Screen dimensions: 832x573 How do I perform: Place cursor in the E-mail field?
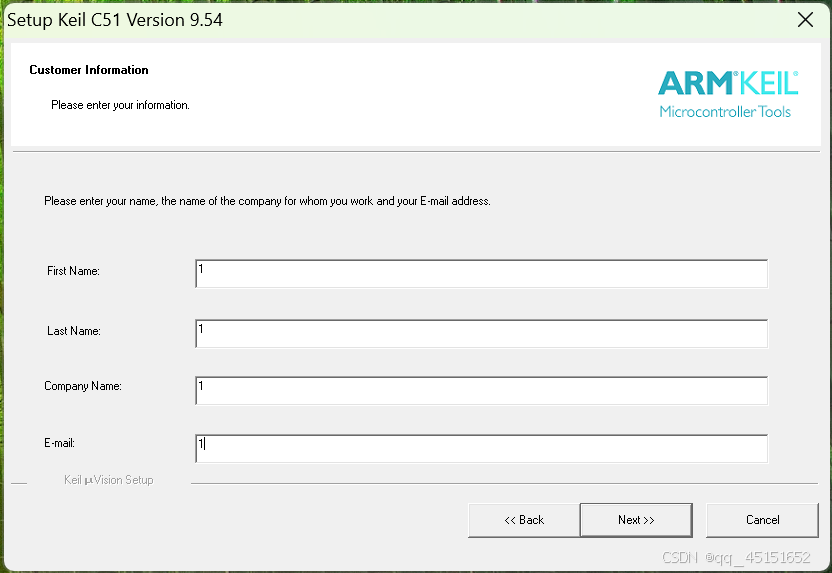481,448
